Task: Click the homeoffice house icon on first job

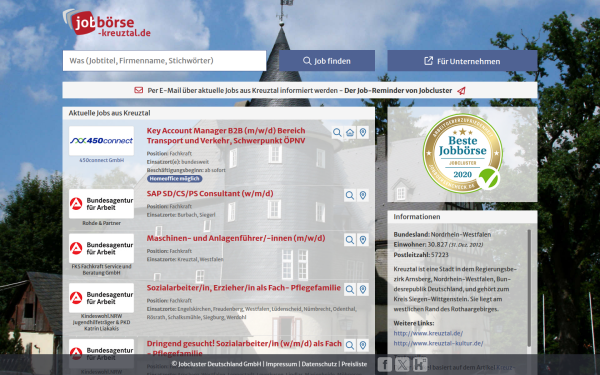Action: (350, 133)
